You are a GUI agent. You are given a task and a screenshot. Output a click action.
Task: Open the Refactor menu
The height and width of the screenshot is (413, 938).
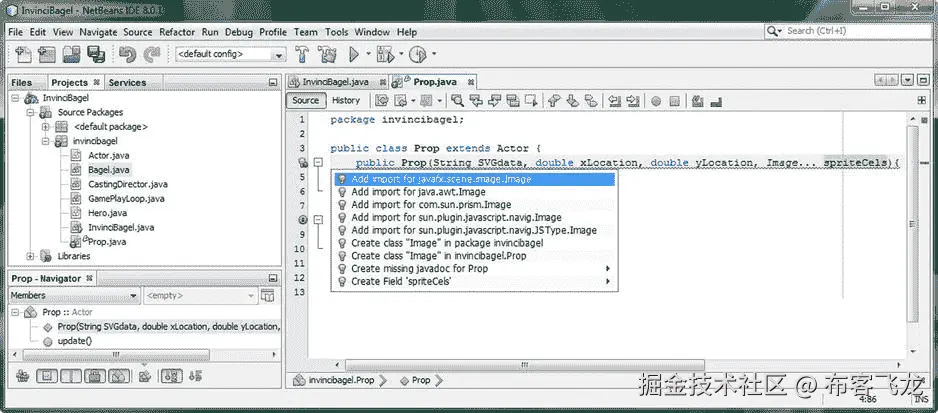(x=177, y=32)
